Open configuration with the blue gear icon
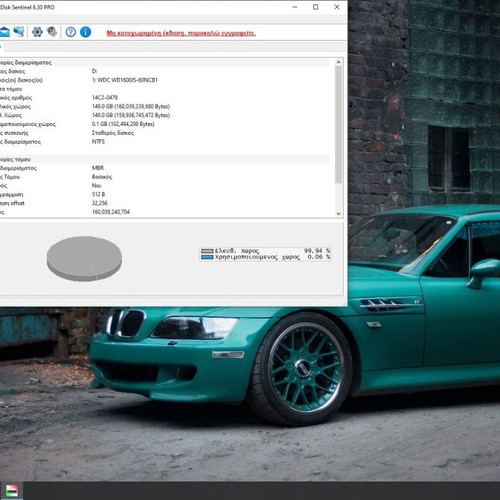 tap(37, 32)
